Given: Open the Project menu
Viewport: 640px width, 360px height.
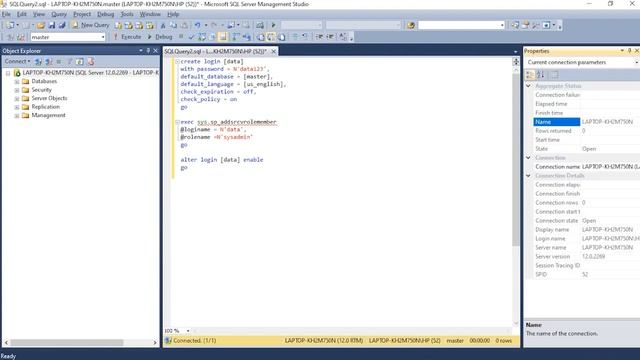Looking at the screenshot, I should coord(82,14).
